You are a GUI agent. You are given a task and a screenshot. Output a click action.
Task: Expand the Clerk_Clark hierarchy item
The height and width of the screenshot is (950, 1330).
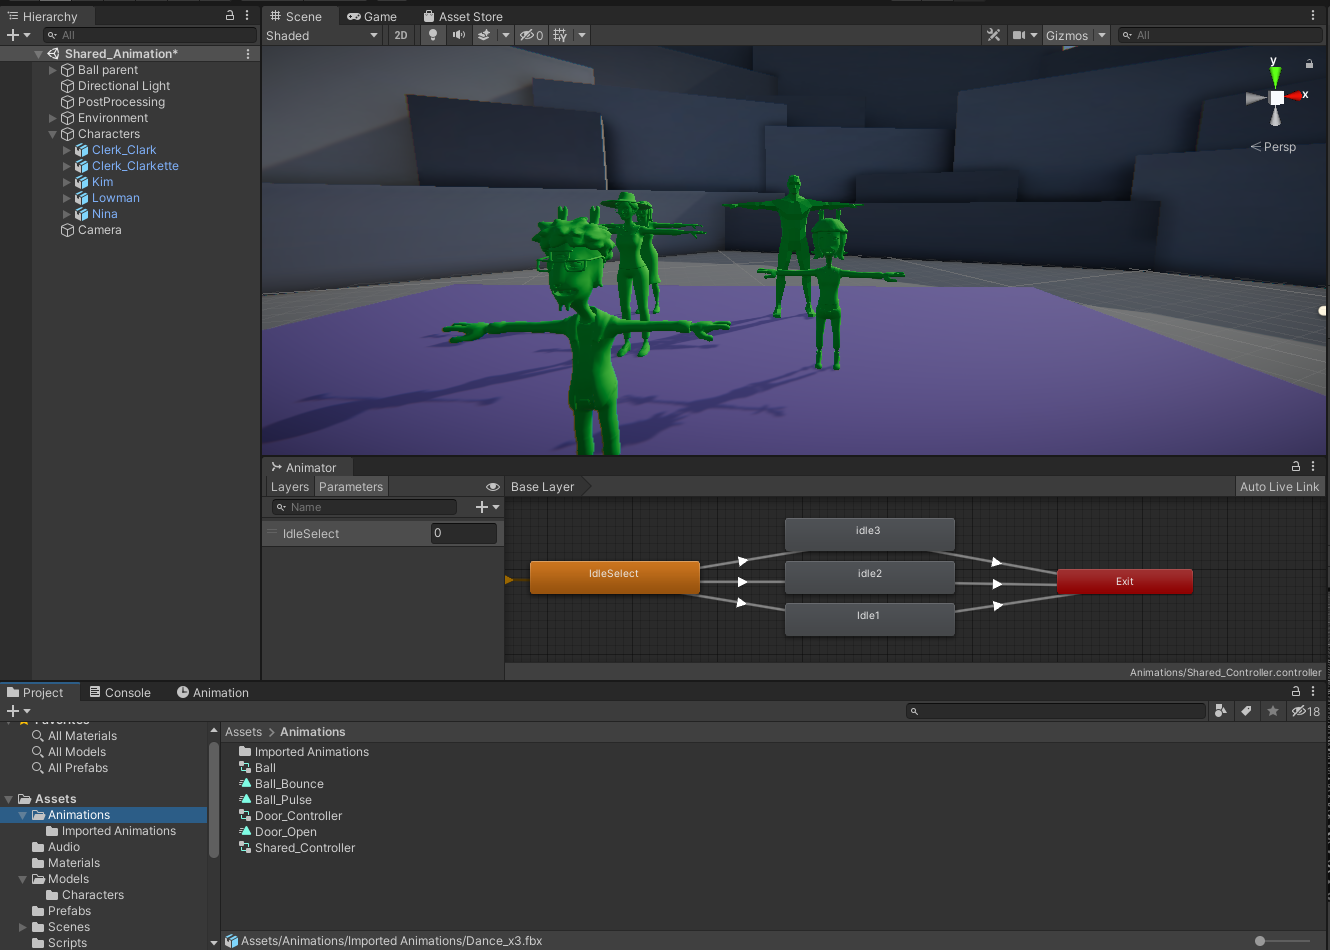tap(67, 150)
